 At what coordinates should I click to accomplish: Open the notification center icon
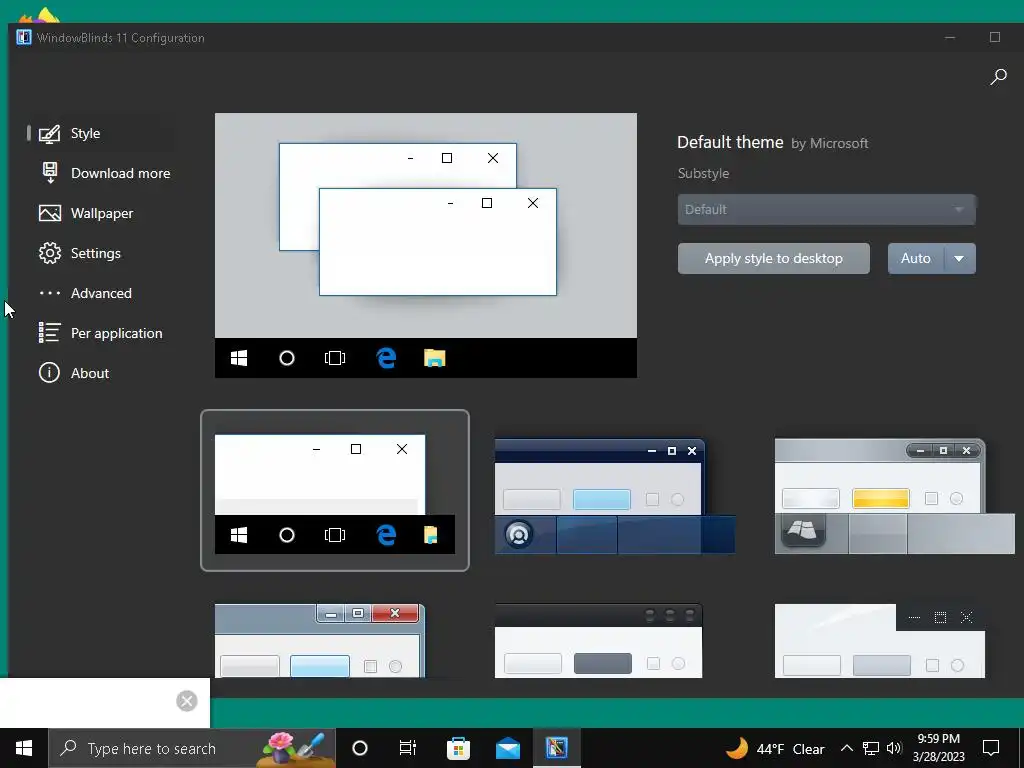tap(991, 748)
